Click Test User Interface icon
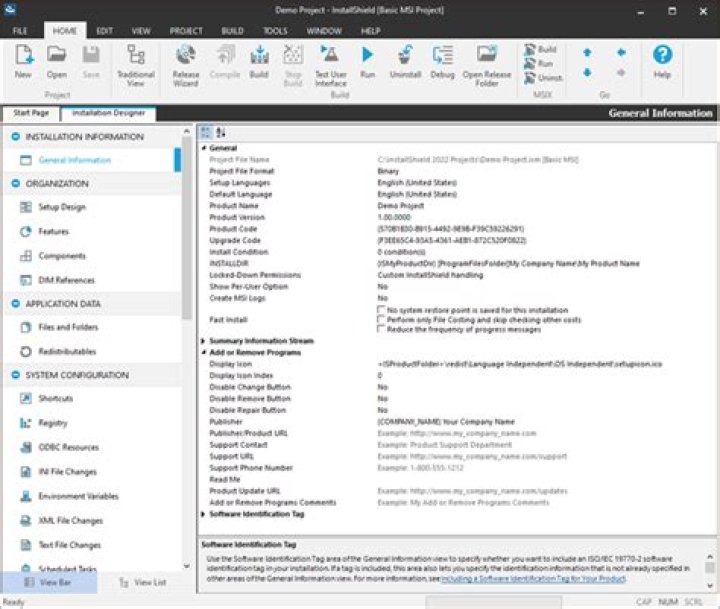 pyautogui.click(x=330, y=55)
